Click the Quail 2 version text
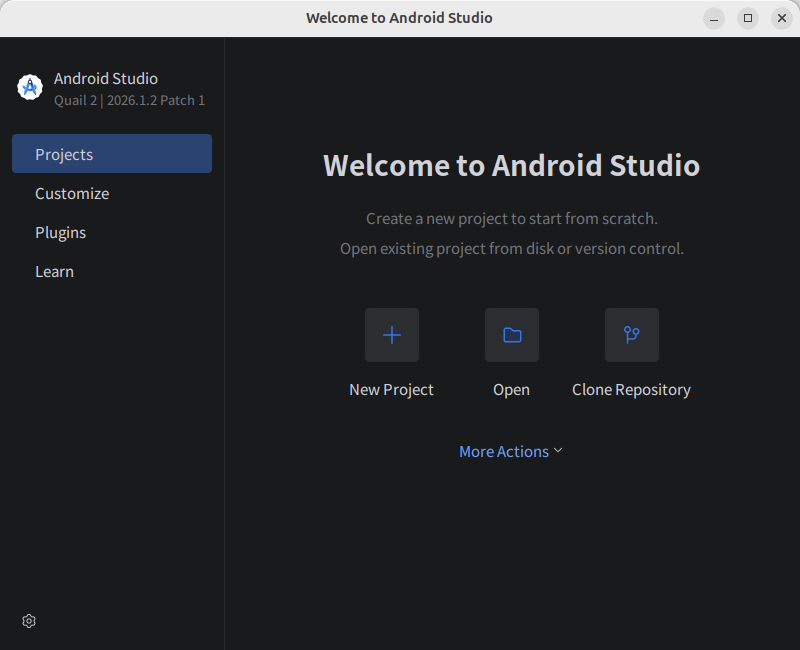This screenshot has height=650, width=800. (130, 101)
